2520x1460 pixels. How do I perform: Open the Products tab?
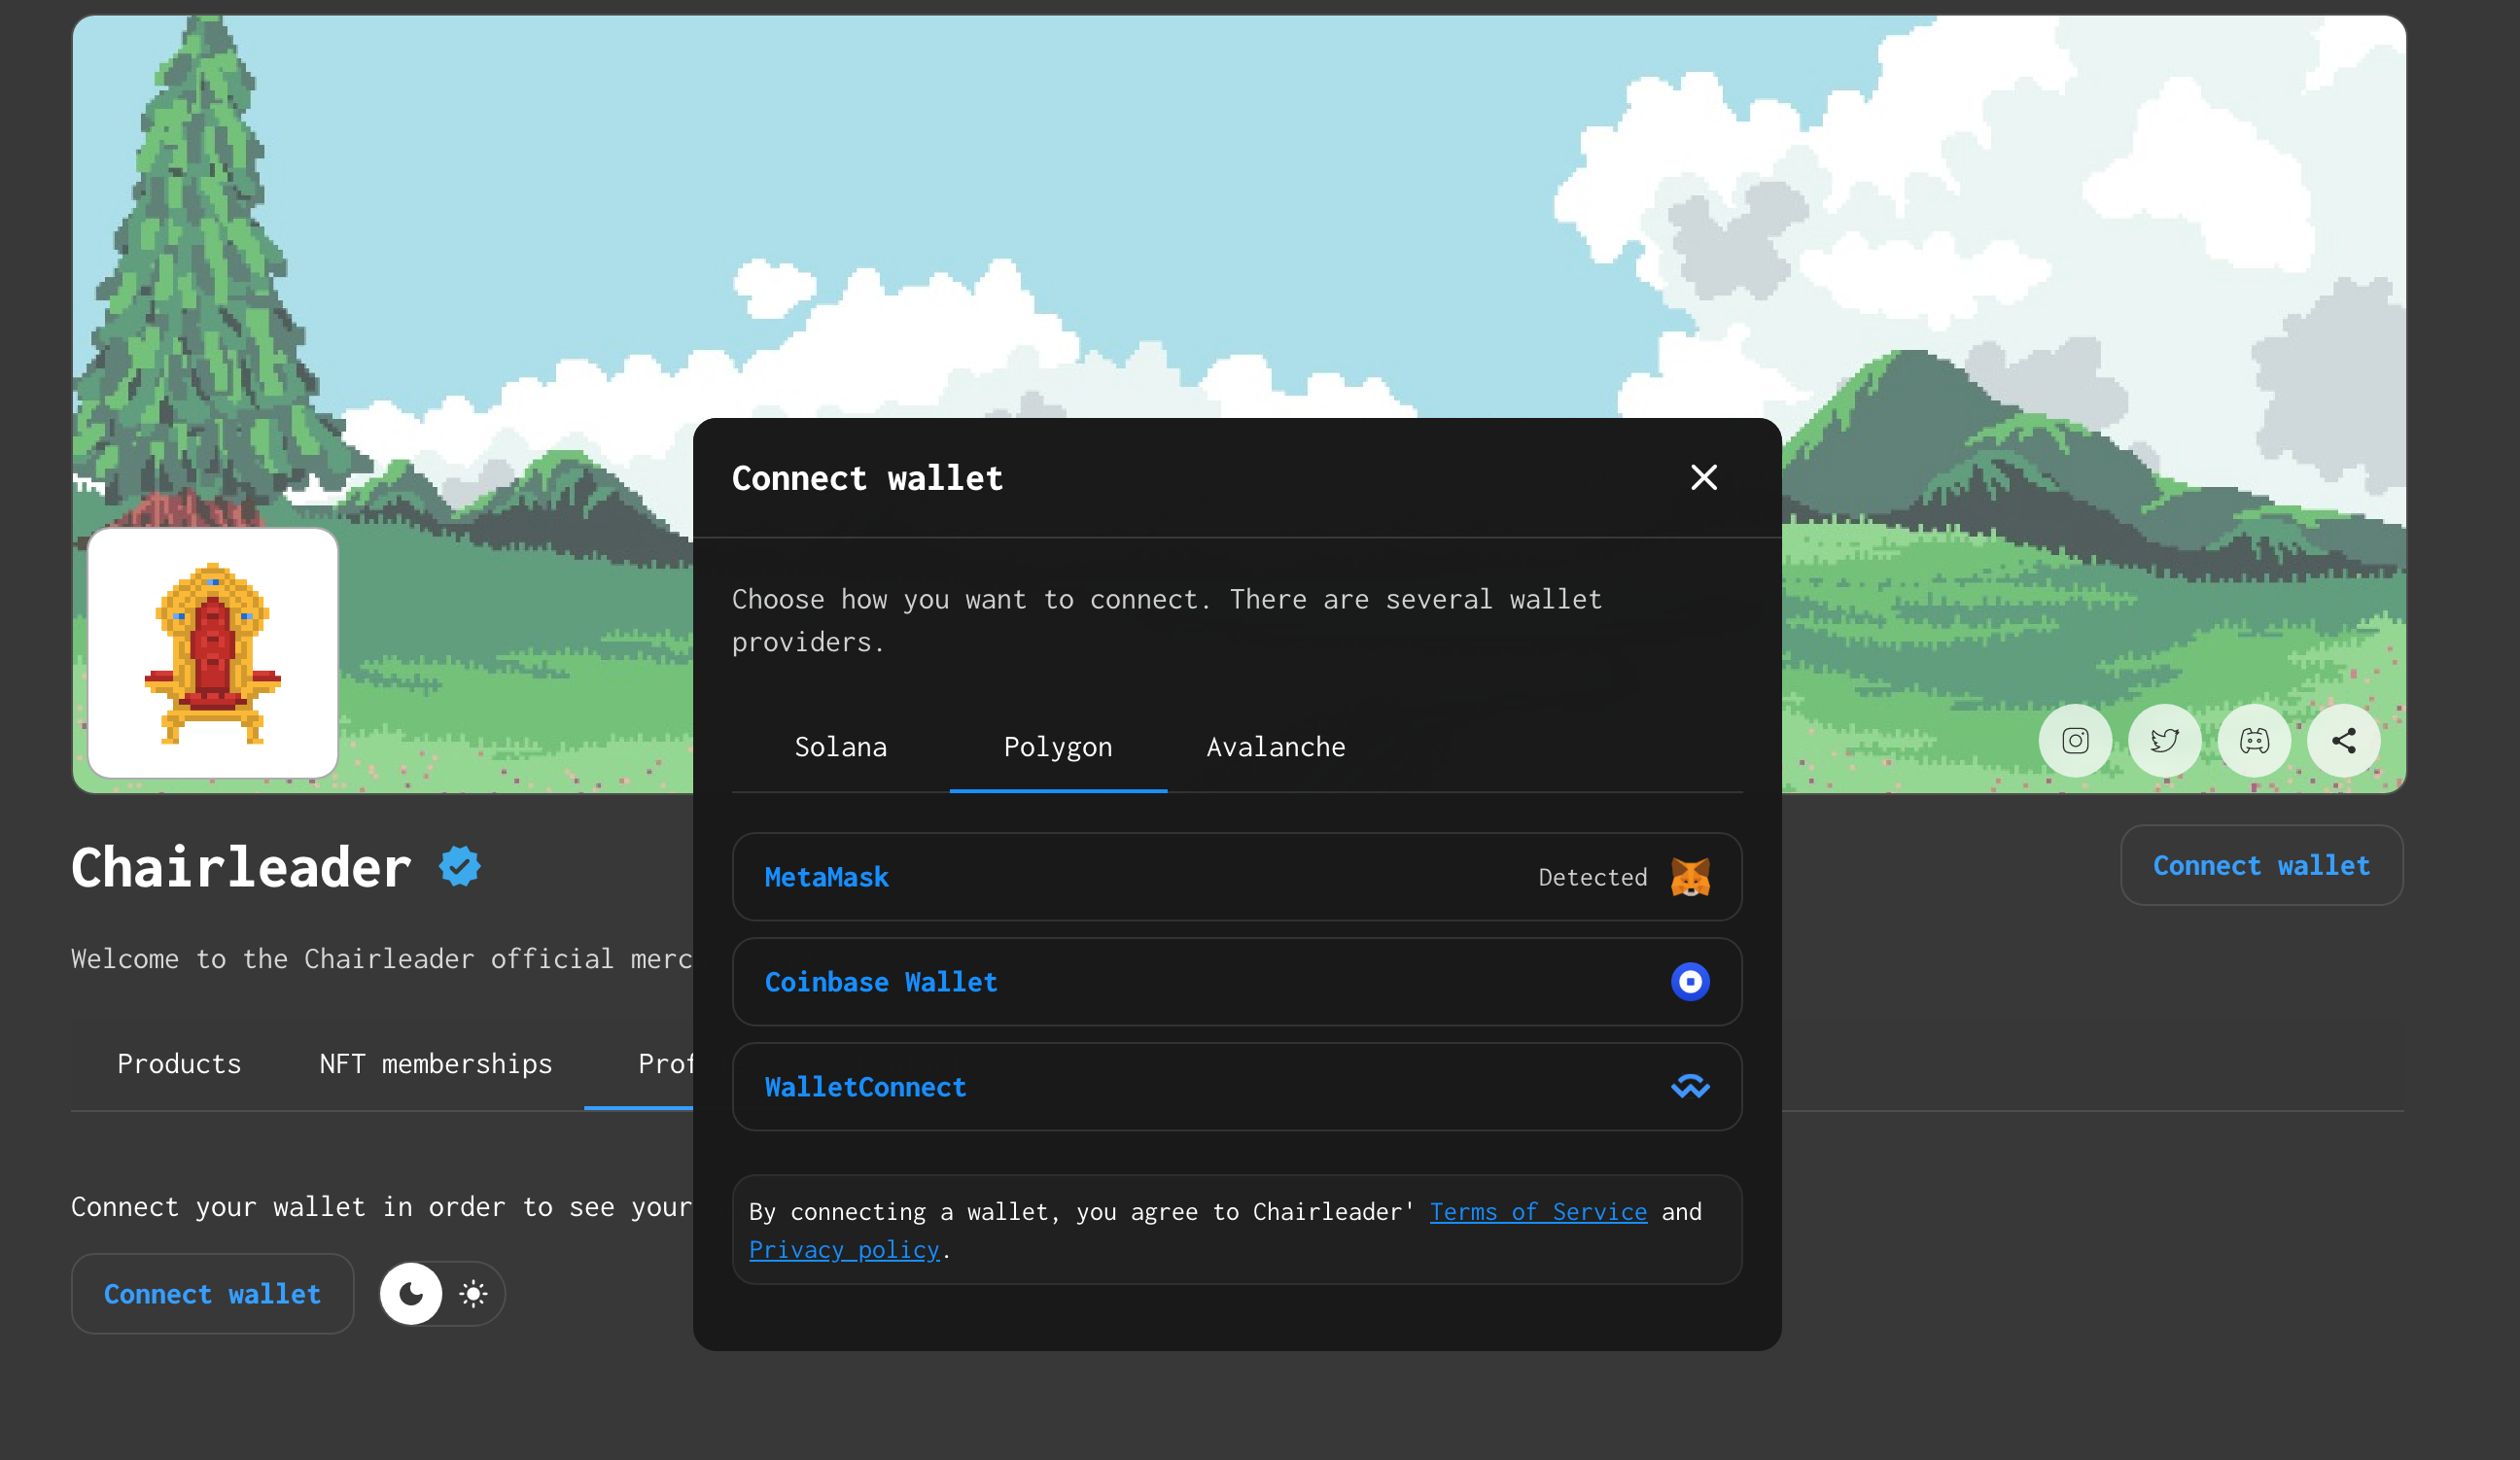point(179,1064)
